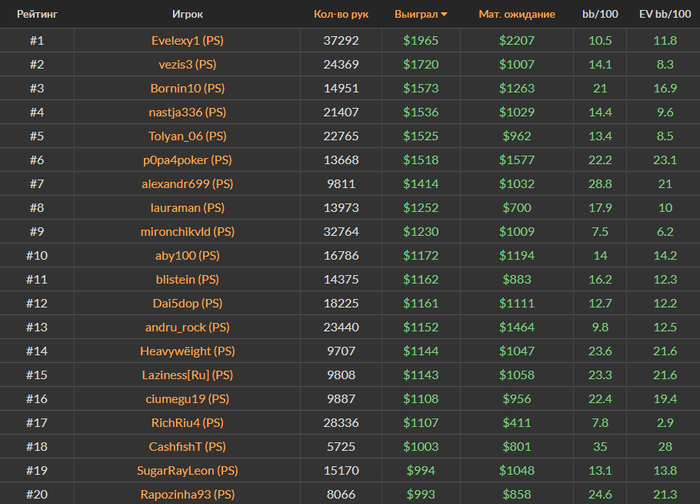This screenshot has height=504, width=700.
Task: Open player Evelexy1 (PS) profile
Action: click(x=187, y=40)
